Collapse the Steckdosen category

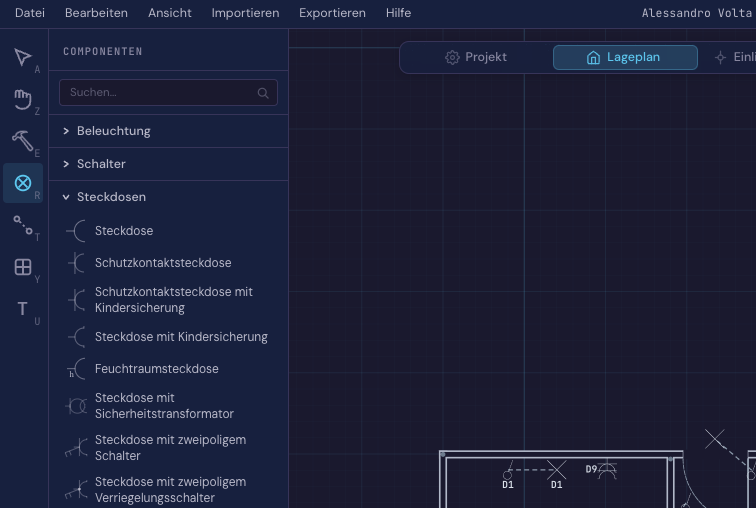pos(111,197)
